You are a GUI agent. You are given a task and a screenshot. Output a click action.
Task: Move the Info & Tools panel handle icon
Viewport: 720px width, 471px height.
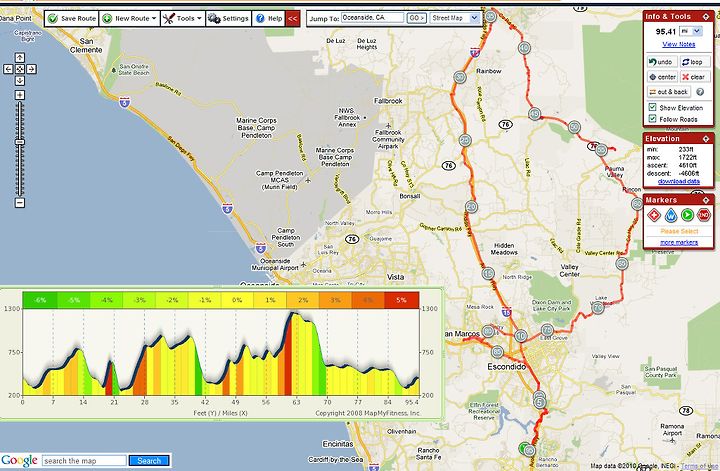[x=705, y=17]
